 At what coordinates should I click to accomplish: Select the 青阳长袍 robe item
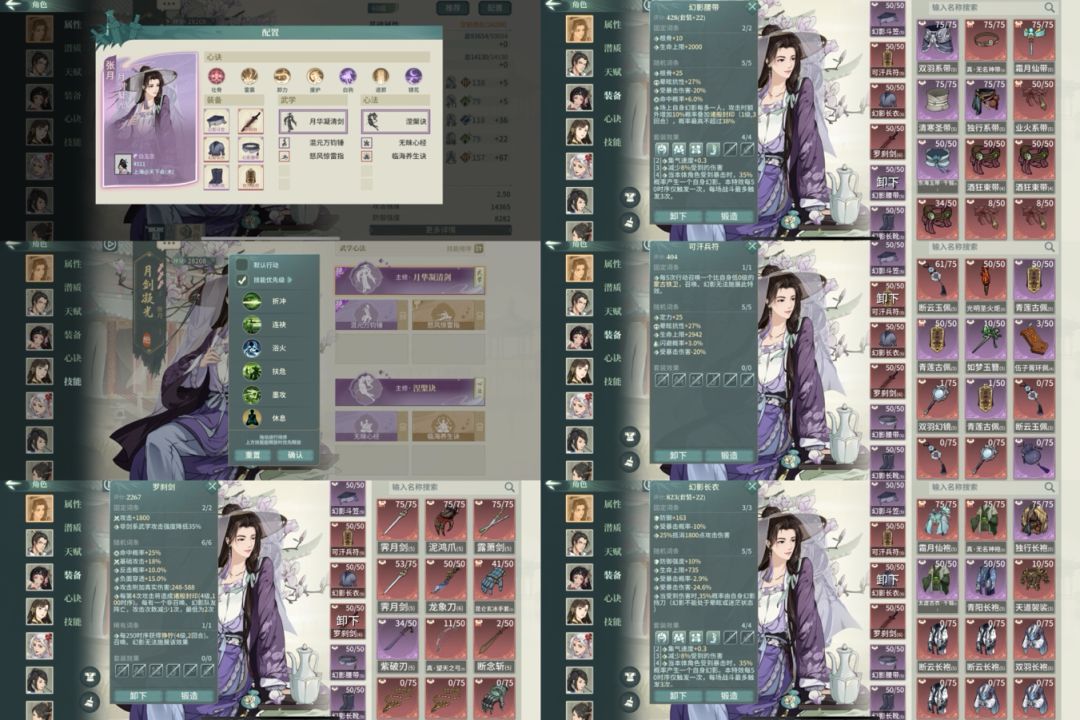click(985, 586)
